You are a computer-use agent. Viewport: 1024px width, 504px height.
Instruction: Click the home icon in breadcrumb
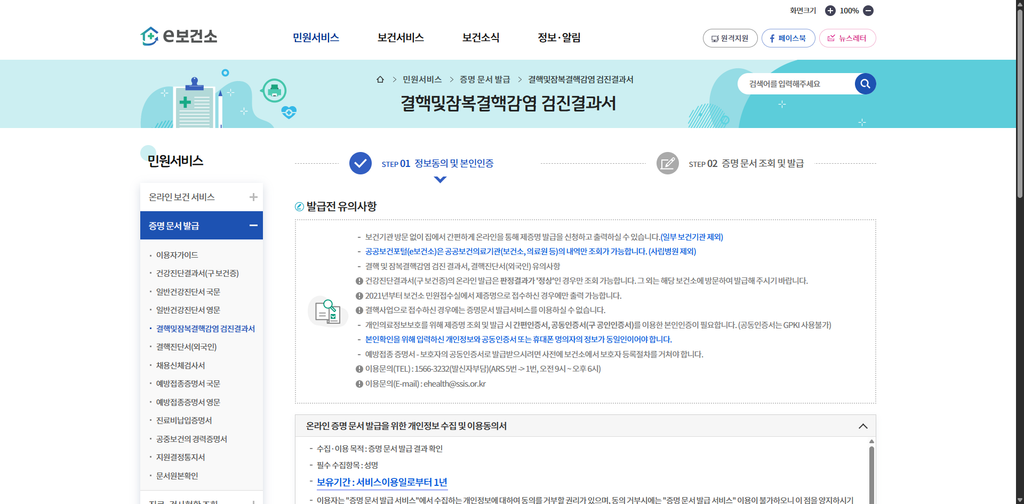point(379,80)
